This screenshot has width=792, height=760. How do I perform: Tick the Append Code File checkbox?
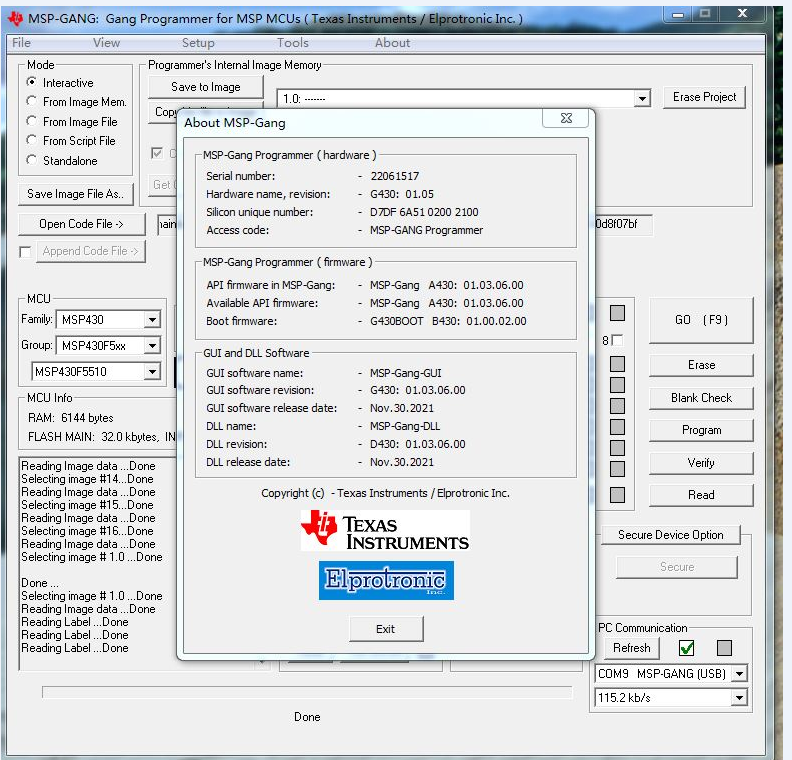click(25, 251)
